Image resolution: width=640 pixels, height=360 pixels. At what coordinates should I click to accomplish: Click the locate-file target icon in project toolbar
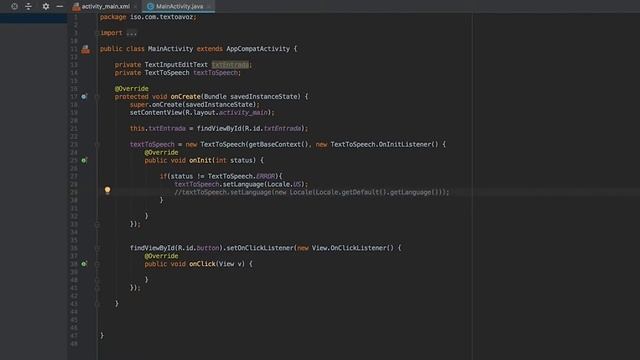pyautogui.click(x=14, y=6)
